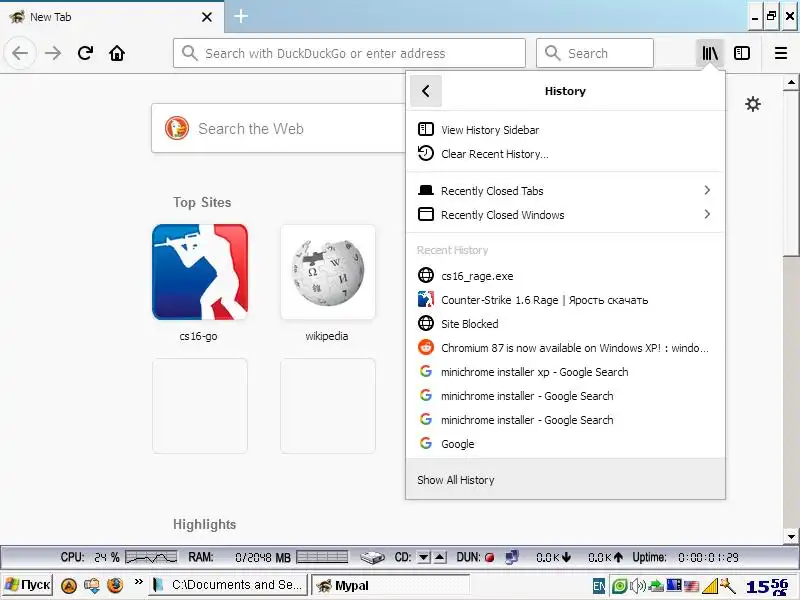Expand quick launch overflow chevron

point(138,581)
